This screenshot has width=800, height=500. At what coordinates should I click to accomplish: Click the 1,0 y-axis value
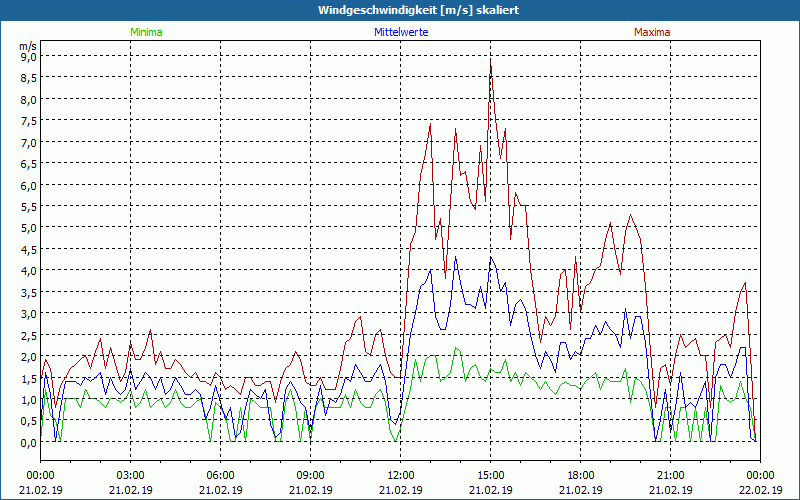point(28,399)
